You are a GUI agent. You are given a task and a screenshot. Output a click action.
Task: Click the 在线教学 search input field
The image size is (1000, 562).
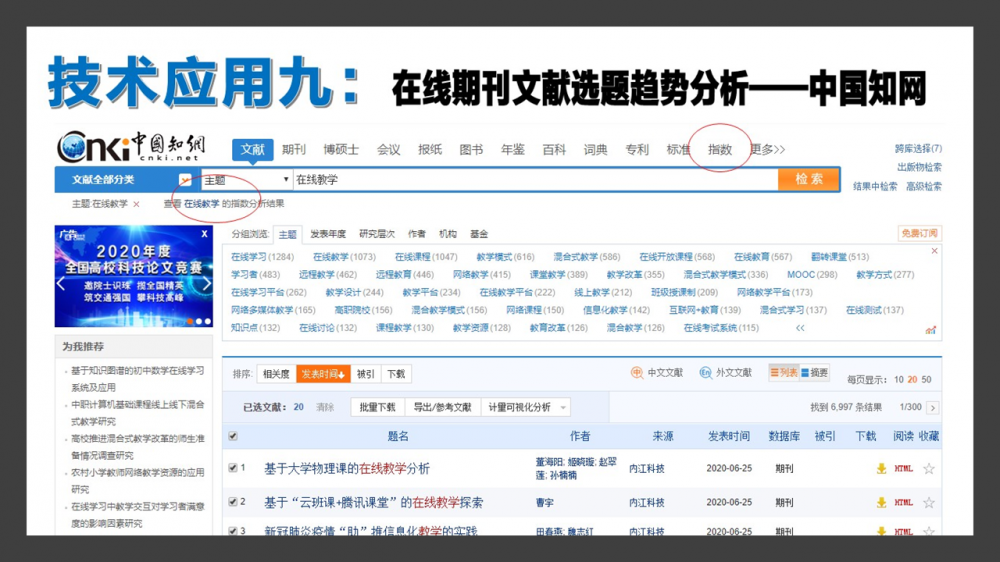click(x=530, y=180)
